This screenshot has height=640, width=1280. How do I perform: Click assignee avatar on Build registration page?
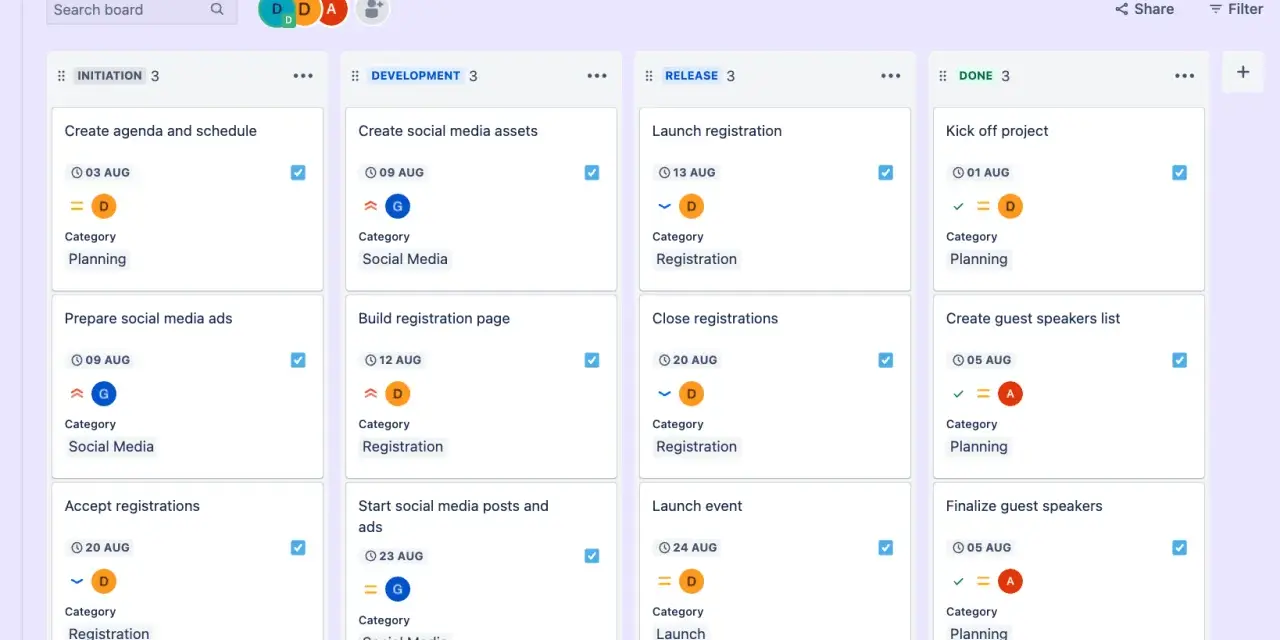(x=398, y=394)
